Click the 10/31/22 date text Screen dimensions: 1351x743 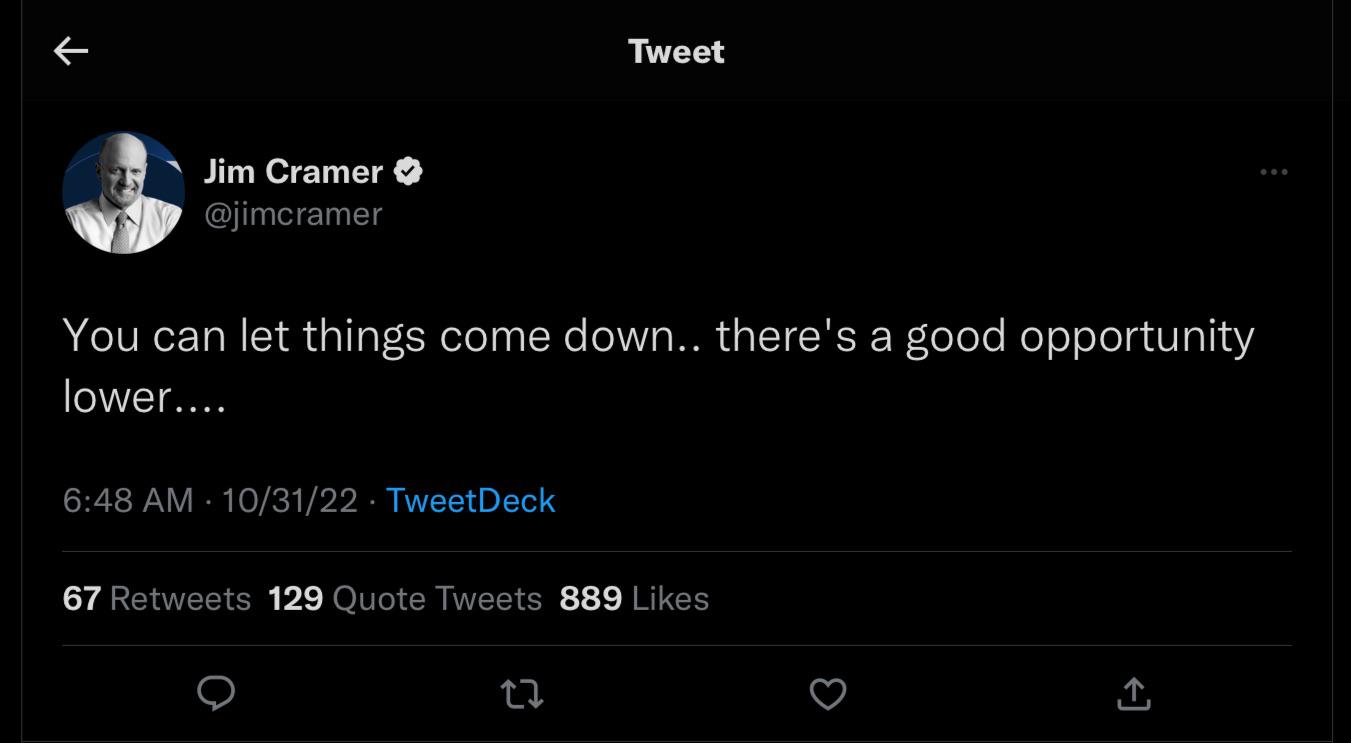pyautogui.click(x=290, y=500)
